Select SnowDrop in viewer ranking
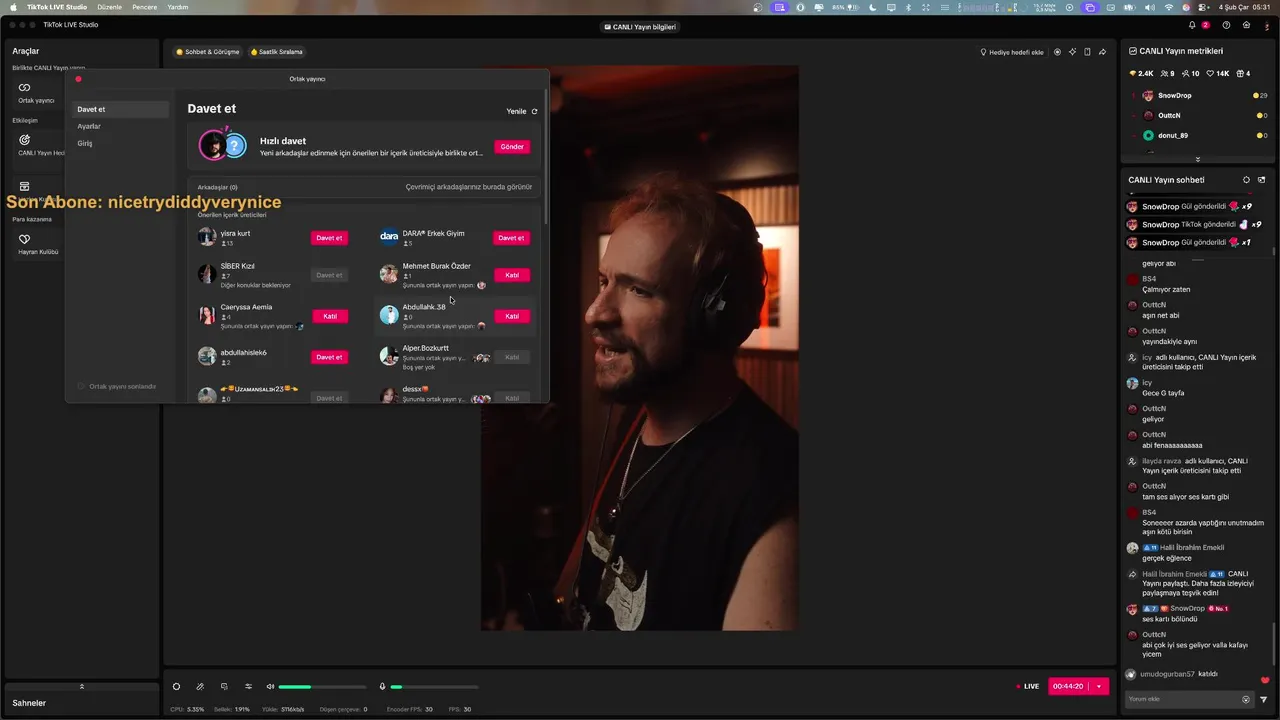 [x=1200, y=95]
